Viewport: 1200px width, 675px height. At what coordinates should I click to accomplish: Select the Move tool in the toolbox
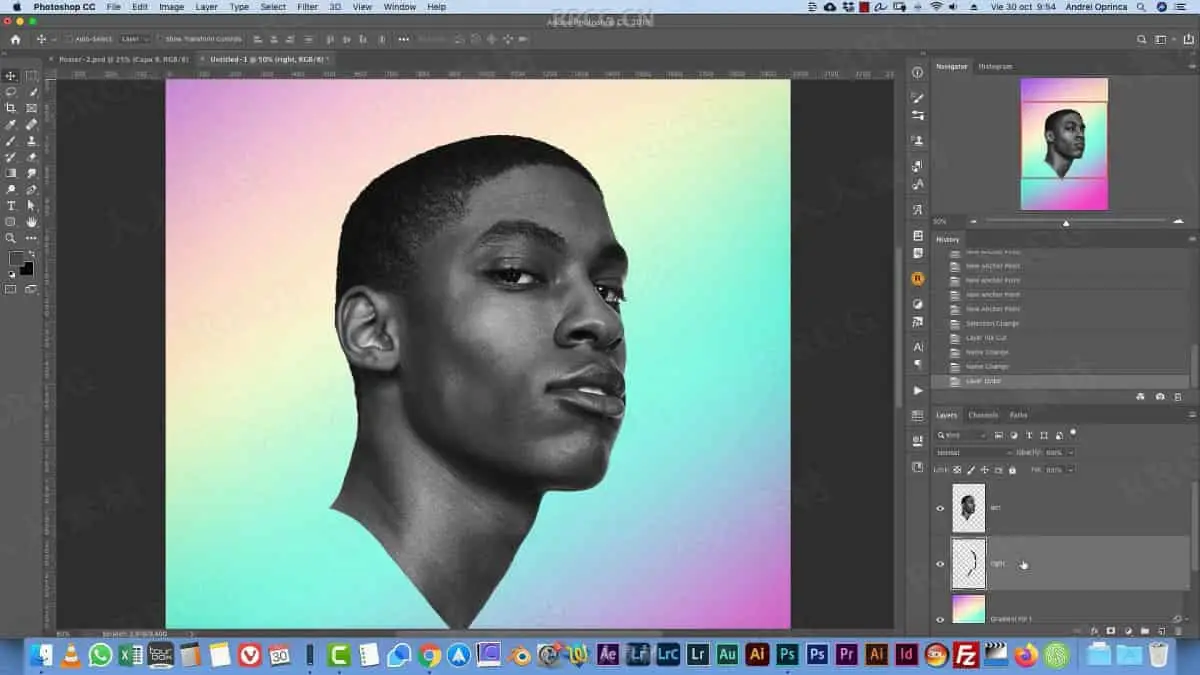[x=11, y=76]
